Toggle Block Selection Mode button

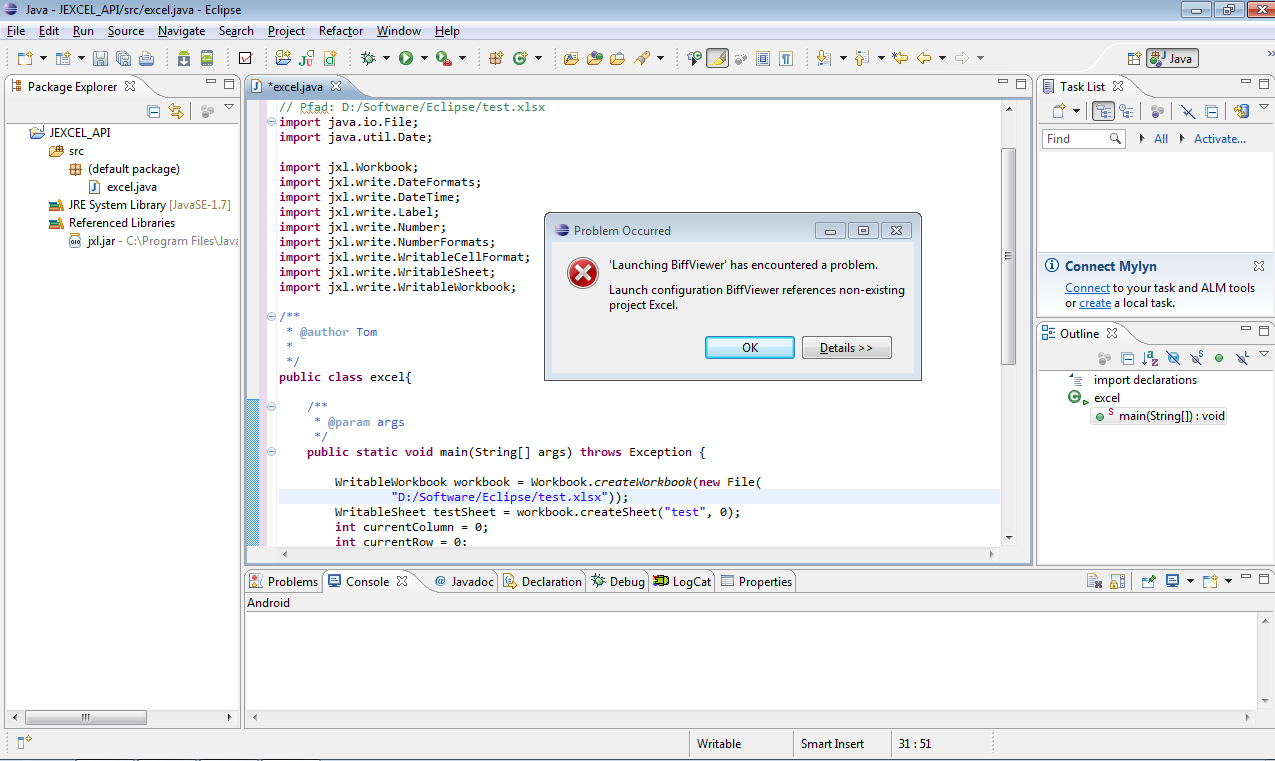point(763,58)
